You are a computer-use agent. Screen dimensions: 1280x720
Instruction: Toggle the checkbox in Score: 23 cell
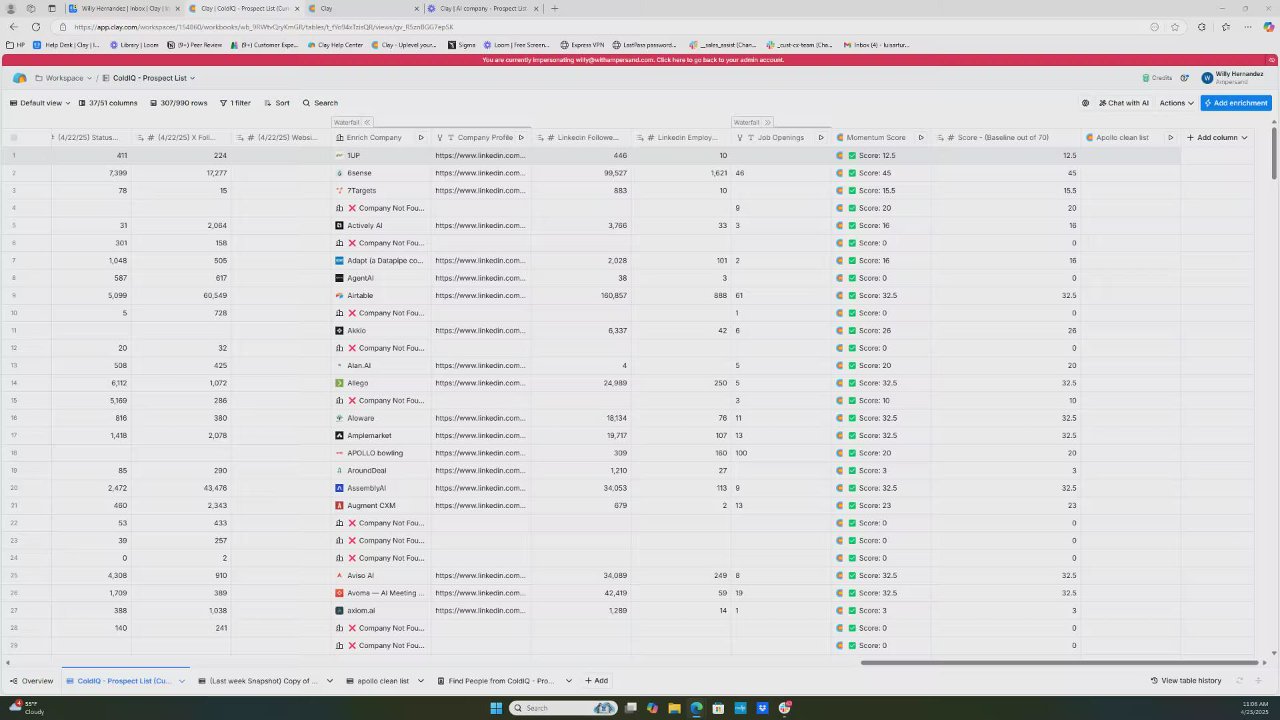pyautogui.click(x=852, y=506)
